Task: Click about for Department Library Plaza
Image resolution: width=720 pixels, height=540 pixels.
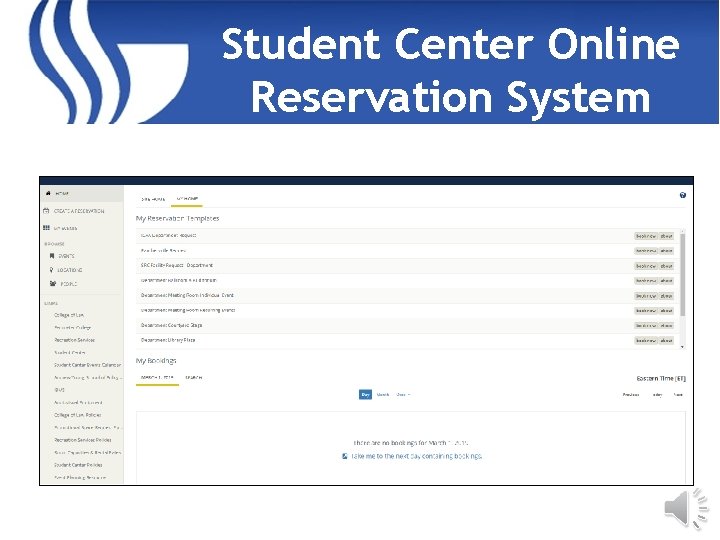Action: click(x=666, y=341)
